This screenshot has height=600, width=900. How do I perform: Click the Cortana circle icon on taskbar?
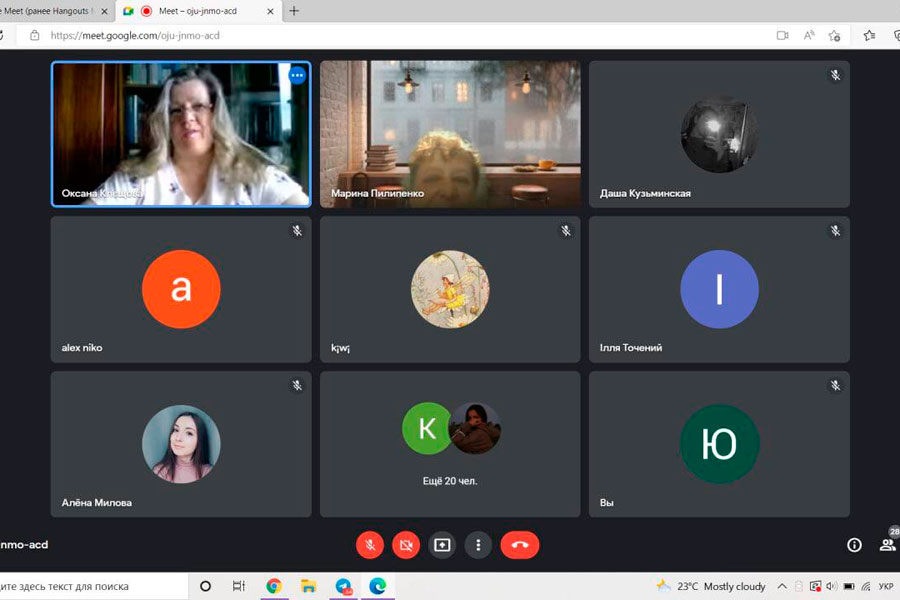point(205,586)
